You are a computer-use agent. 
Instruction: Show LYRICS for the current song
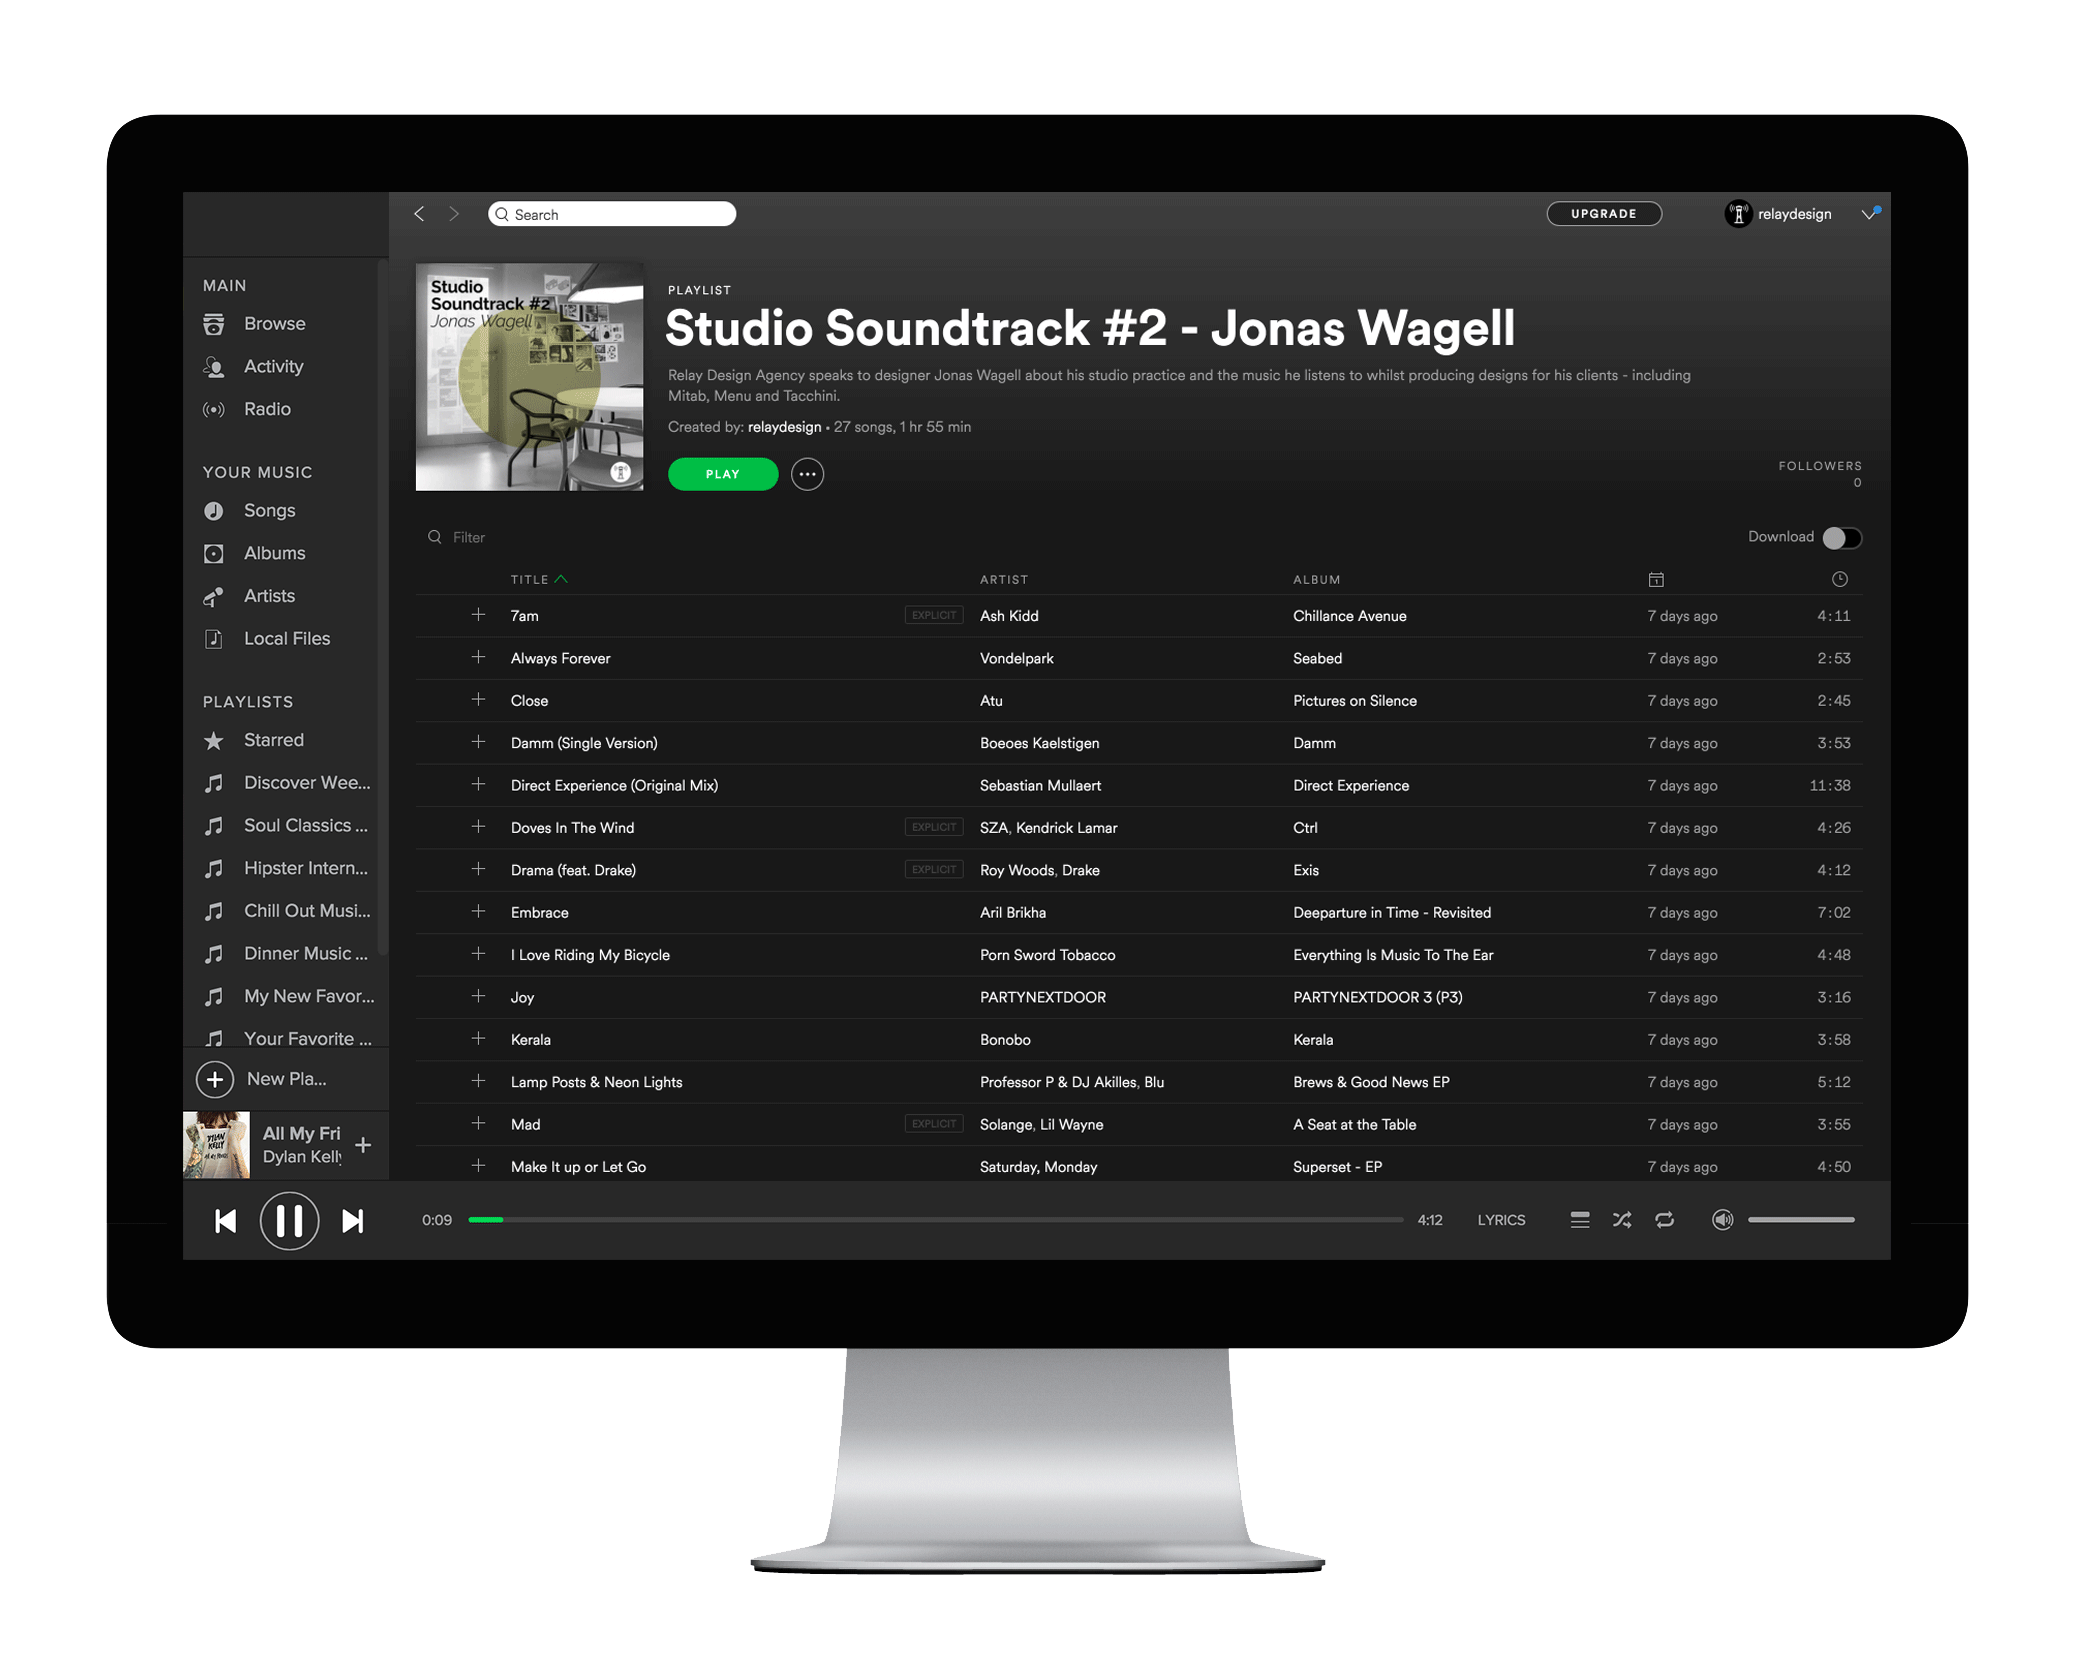click(x=1500, y=1221)
